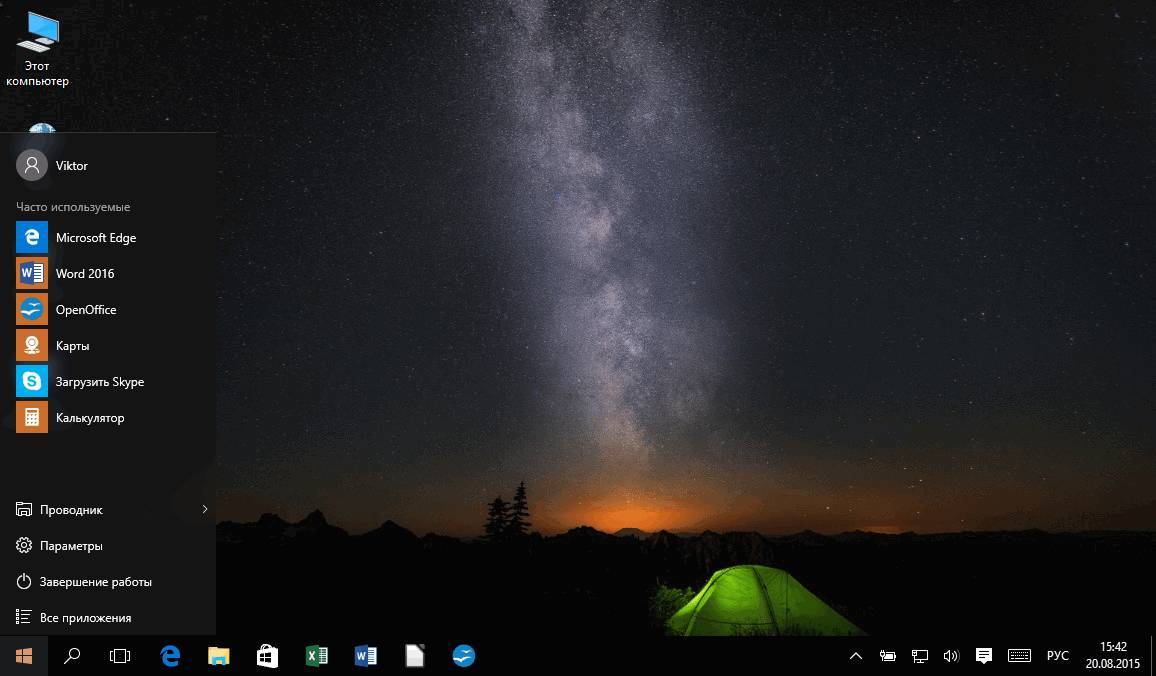
Task: Launch Excel from the taskbar
Action: tap(316, 656)
